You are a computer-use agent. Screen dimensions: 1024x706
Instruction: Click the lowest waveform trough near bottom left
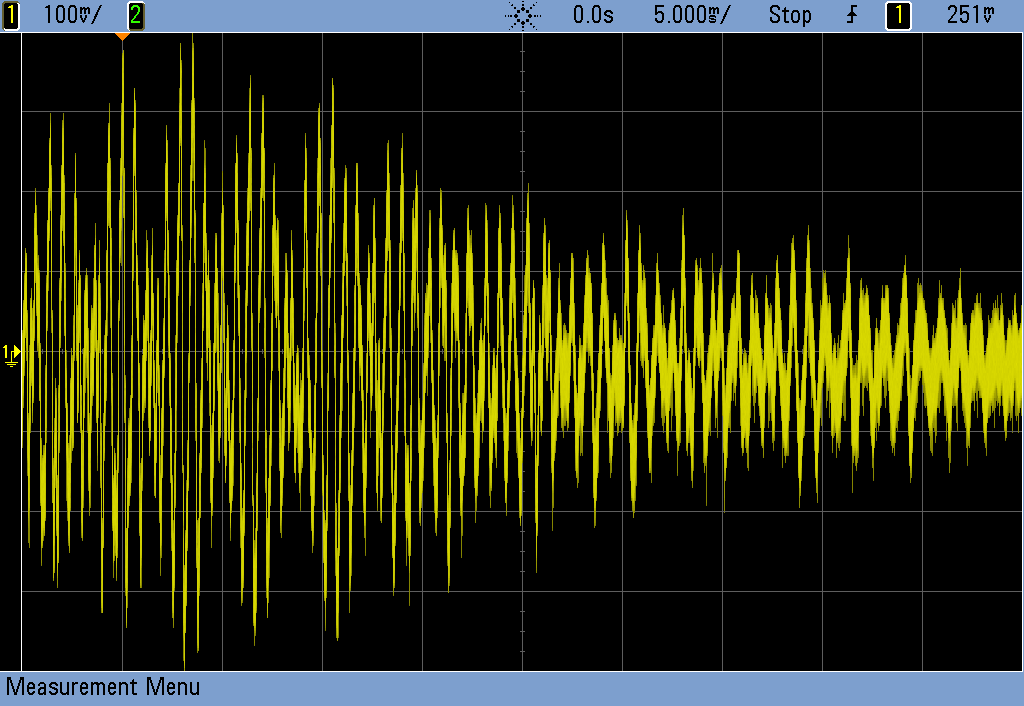[185, 664]
